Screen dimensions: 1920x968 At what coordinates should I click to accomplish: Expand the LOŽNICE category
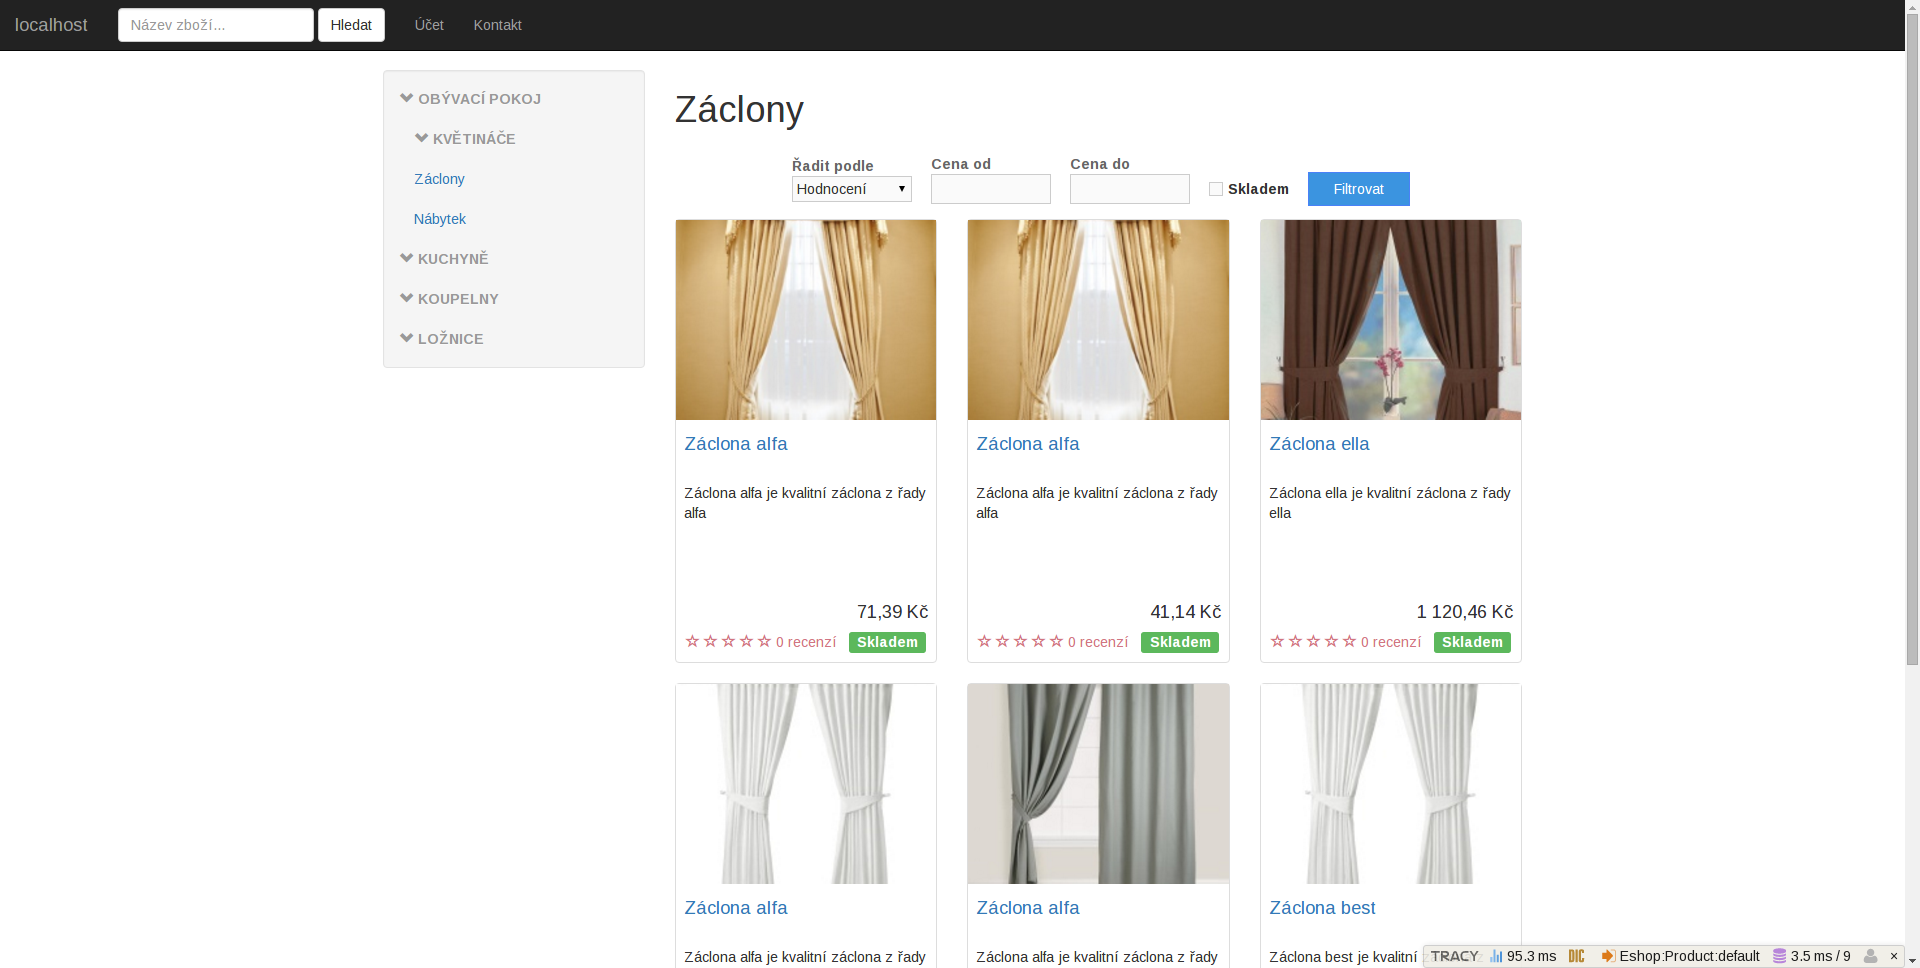point(441,339)
